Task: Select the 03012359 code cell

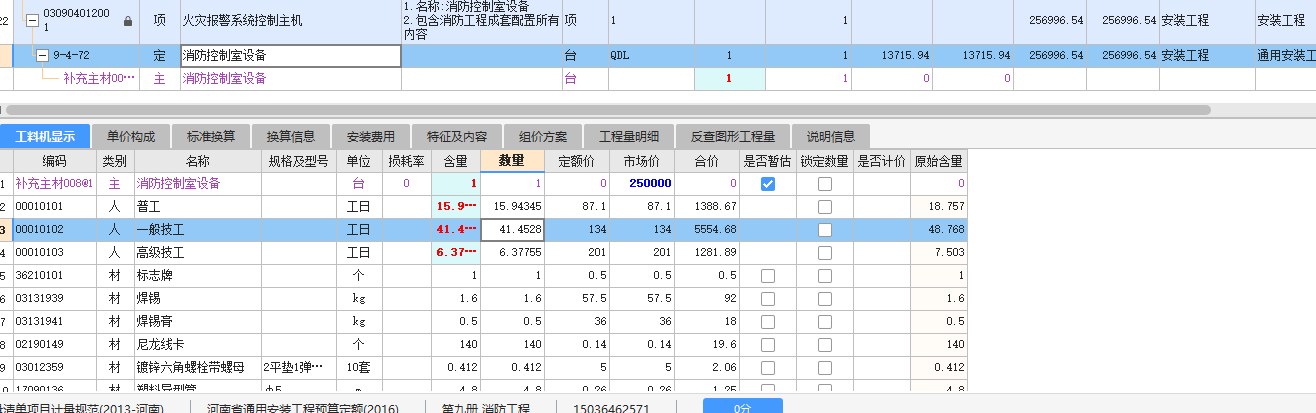Action: pos(54,368)
